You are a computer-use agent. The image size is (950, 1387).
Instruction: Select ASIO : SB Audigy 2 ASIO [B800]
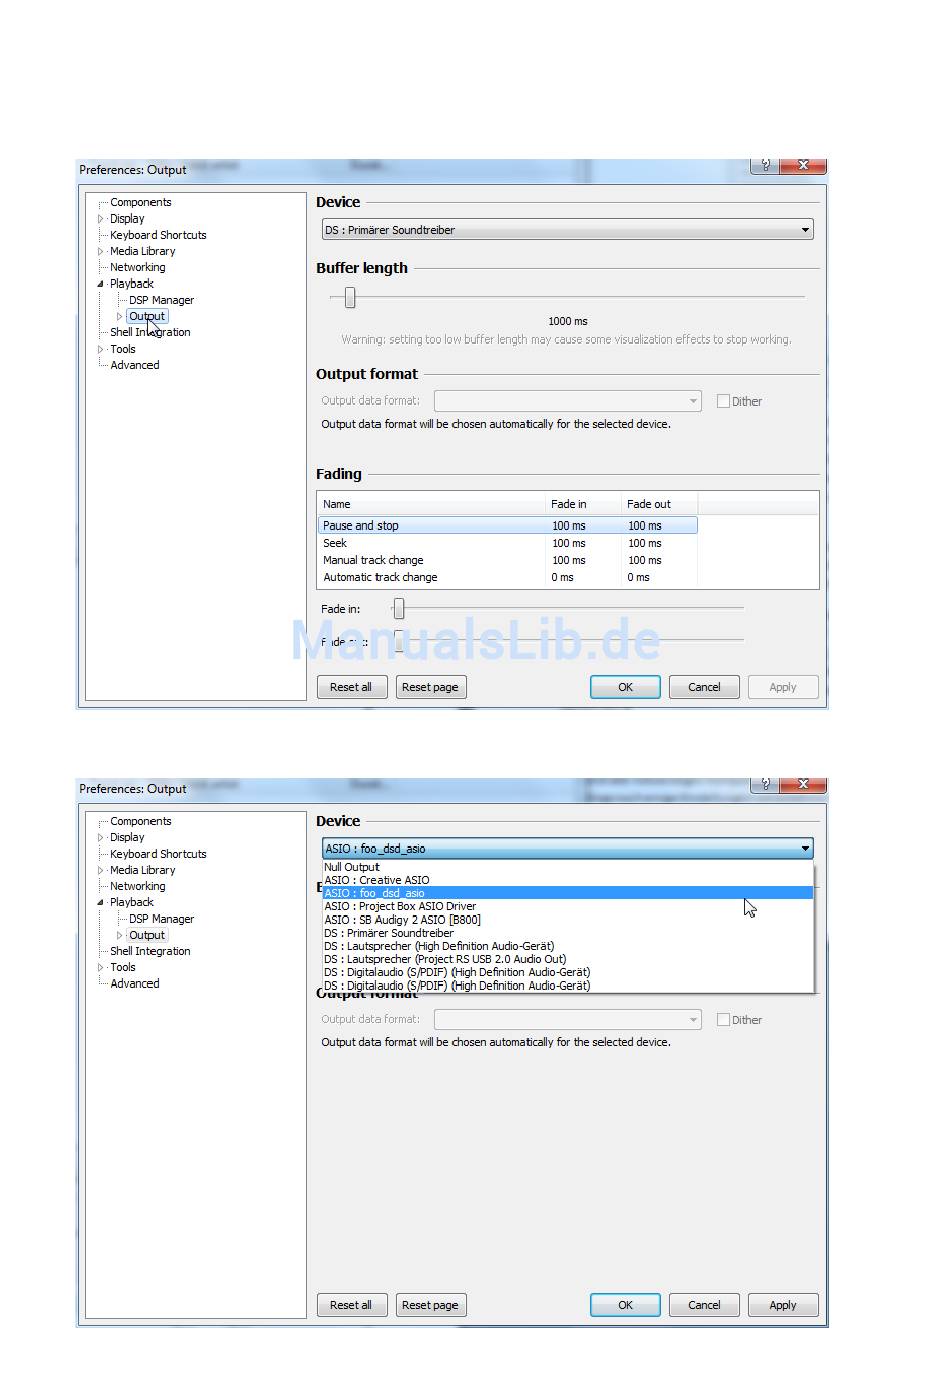pyautogui.click(x=567, y=919)
